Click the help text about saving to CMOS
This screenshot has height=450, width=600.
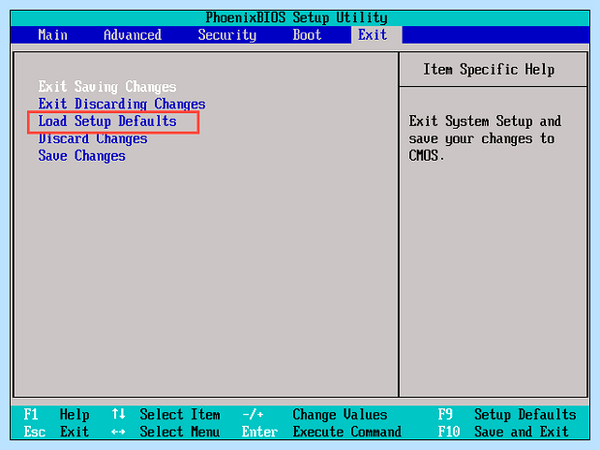(x=485, y=139)
